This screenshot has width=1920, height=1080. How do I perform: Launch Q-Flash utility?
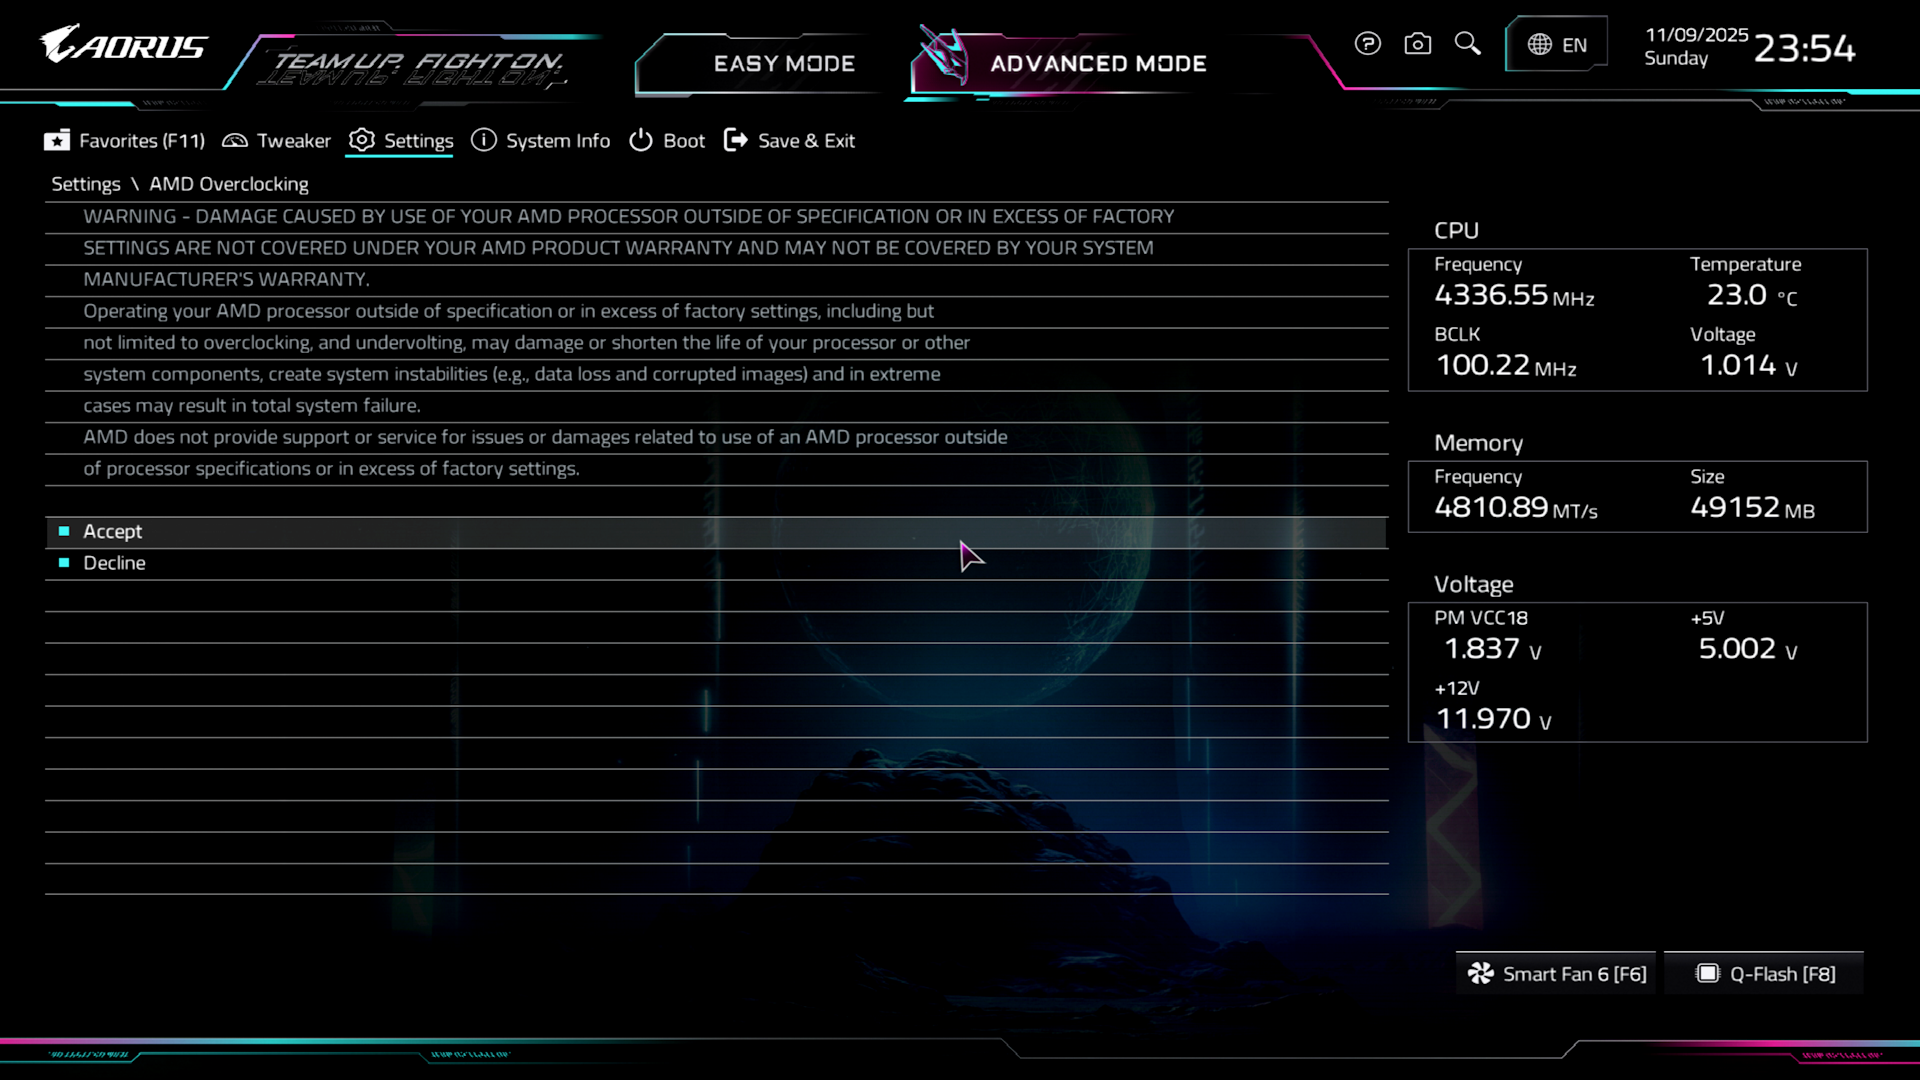[x=1766, y=974]
